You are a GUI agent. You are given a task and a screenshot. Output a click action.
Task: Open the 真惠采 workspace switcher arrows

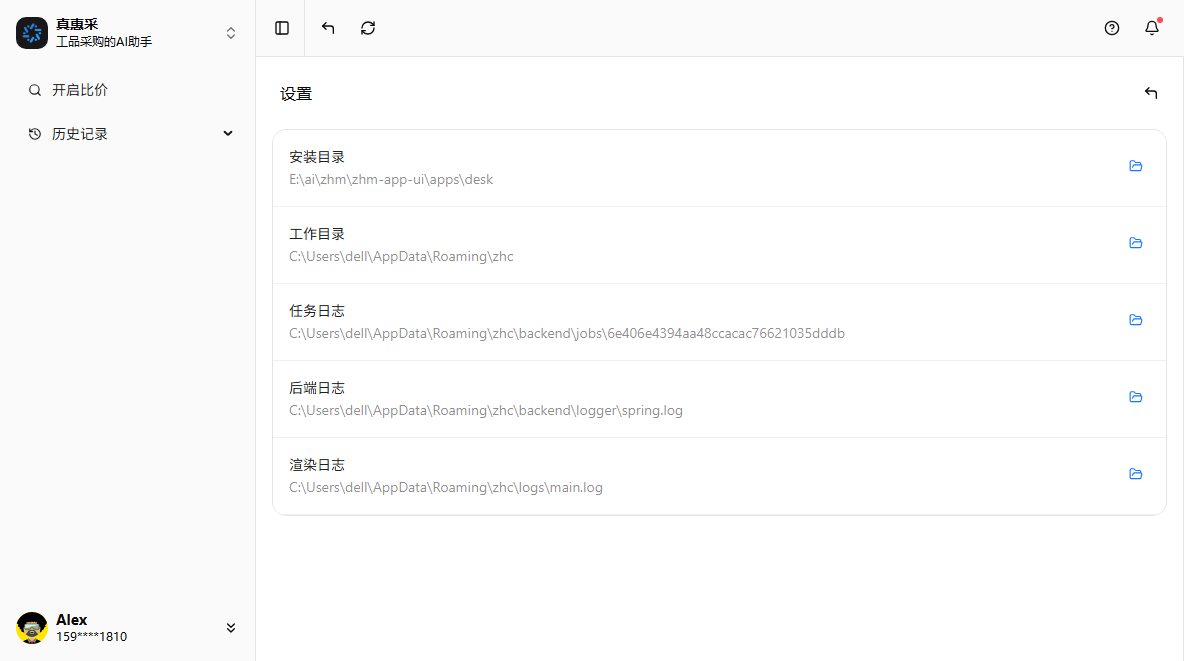231,33
